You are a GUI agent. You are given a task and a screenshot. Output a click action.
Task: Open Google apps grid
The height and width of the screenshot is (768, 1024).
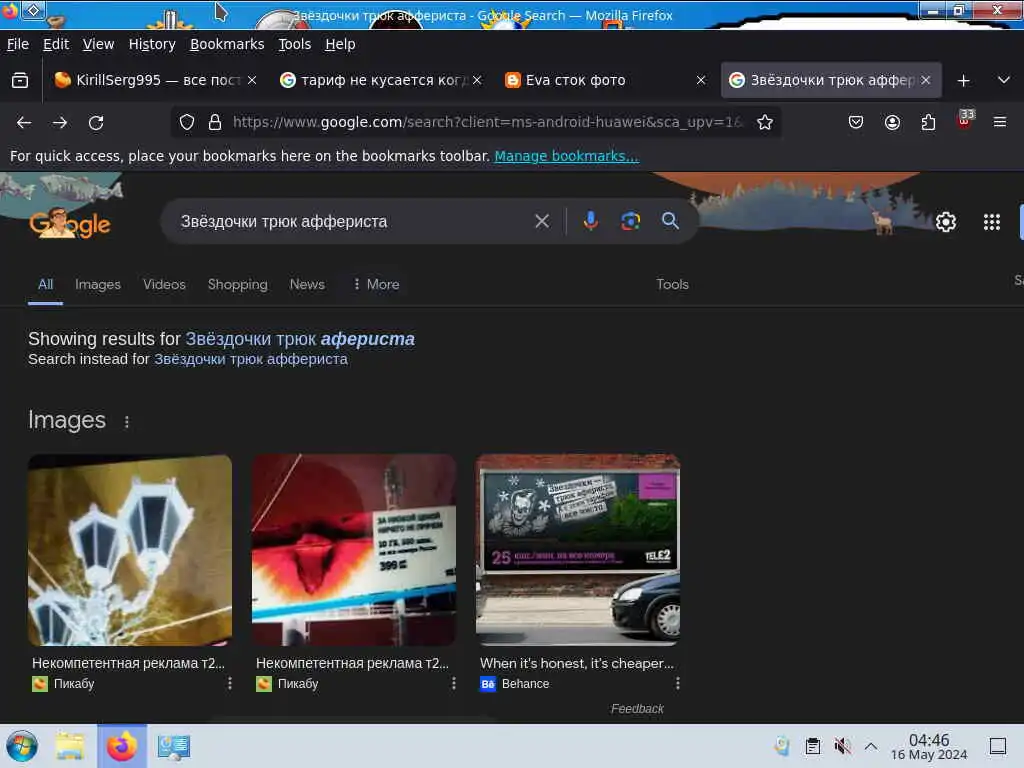992,222
